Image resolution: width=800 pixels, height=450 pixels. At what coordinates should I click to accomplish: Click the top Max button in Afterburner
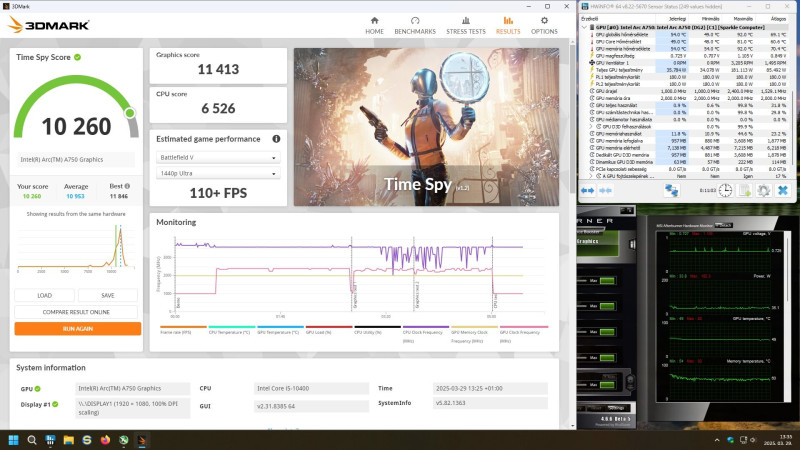click(x=607, y=281)
